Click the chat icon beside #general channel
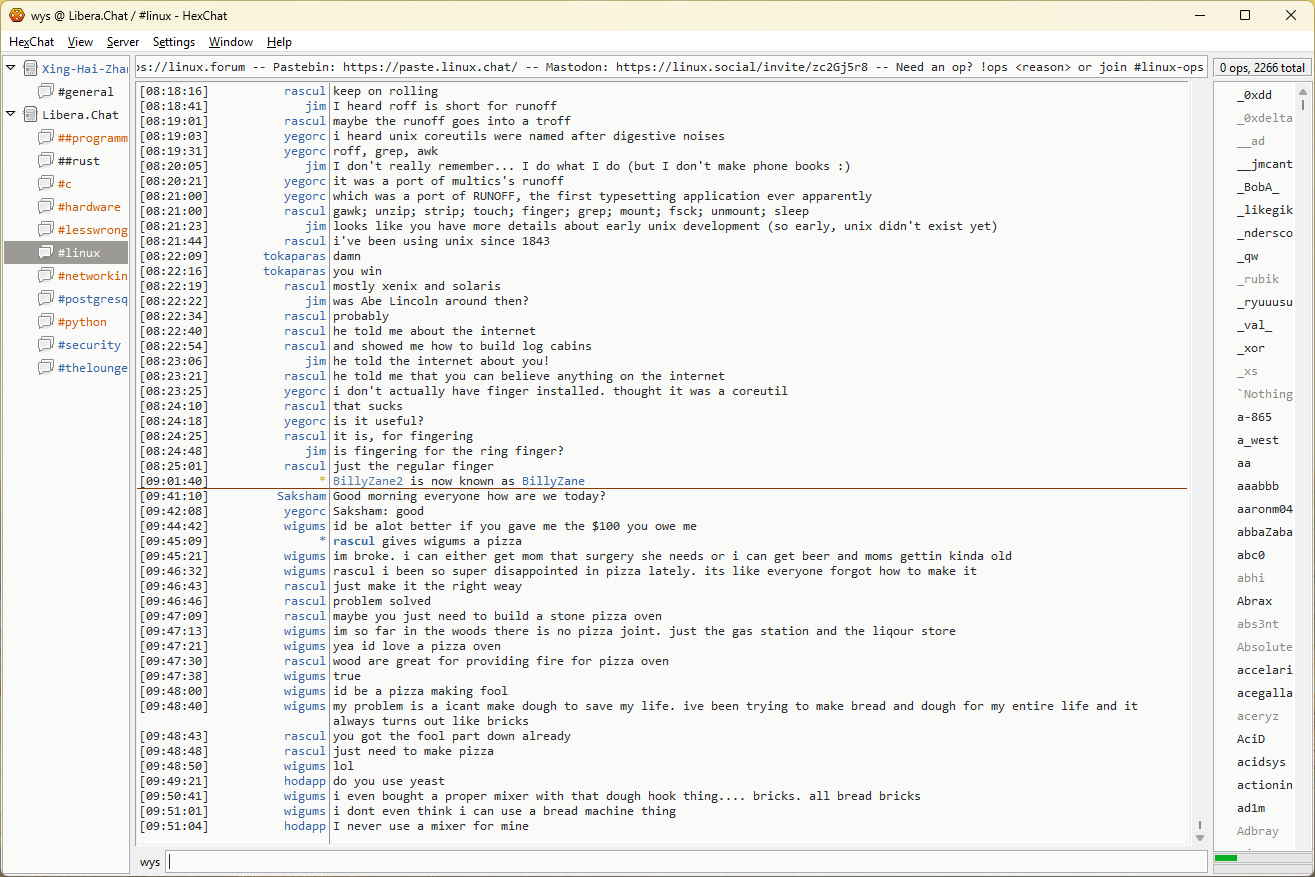The height and width of the screenshot is (877, 1315). (x=46, y=92)
